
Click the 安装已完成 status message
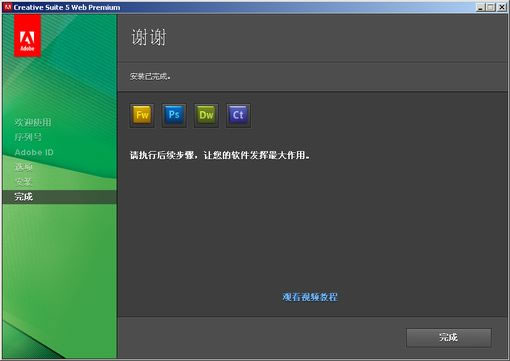point(150,77)
